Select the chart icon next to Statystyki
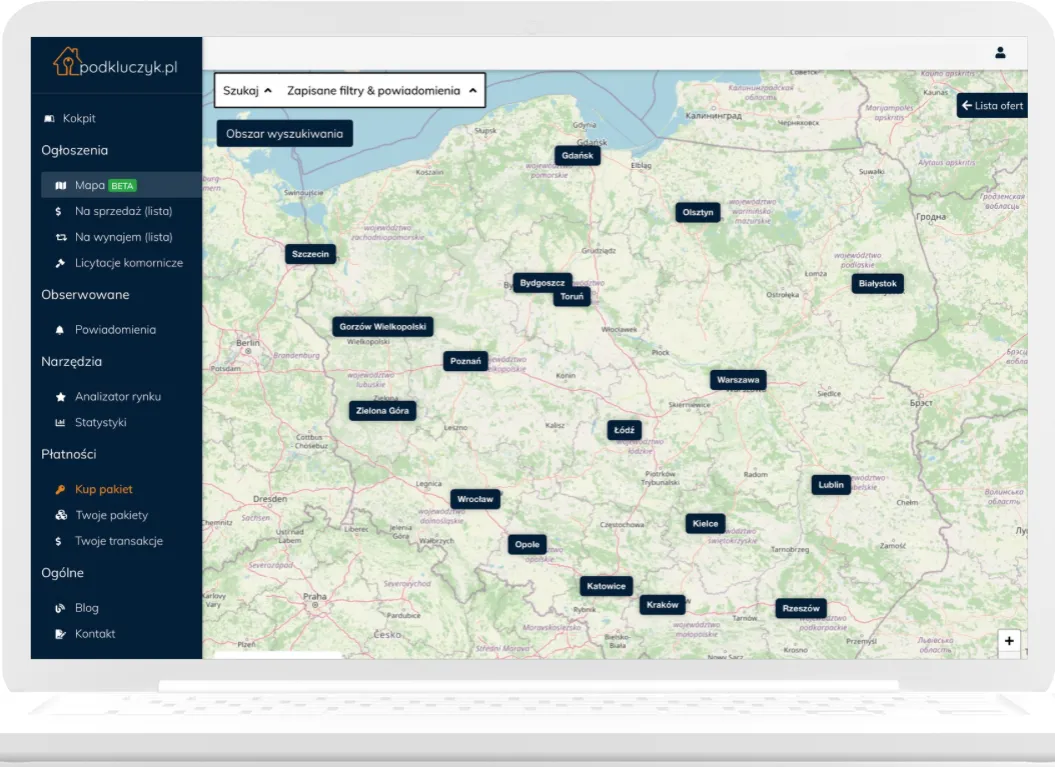The height and width of the screenshot is (767, 1055). click(62, 422)
